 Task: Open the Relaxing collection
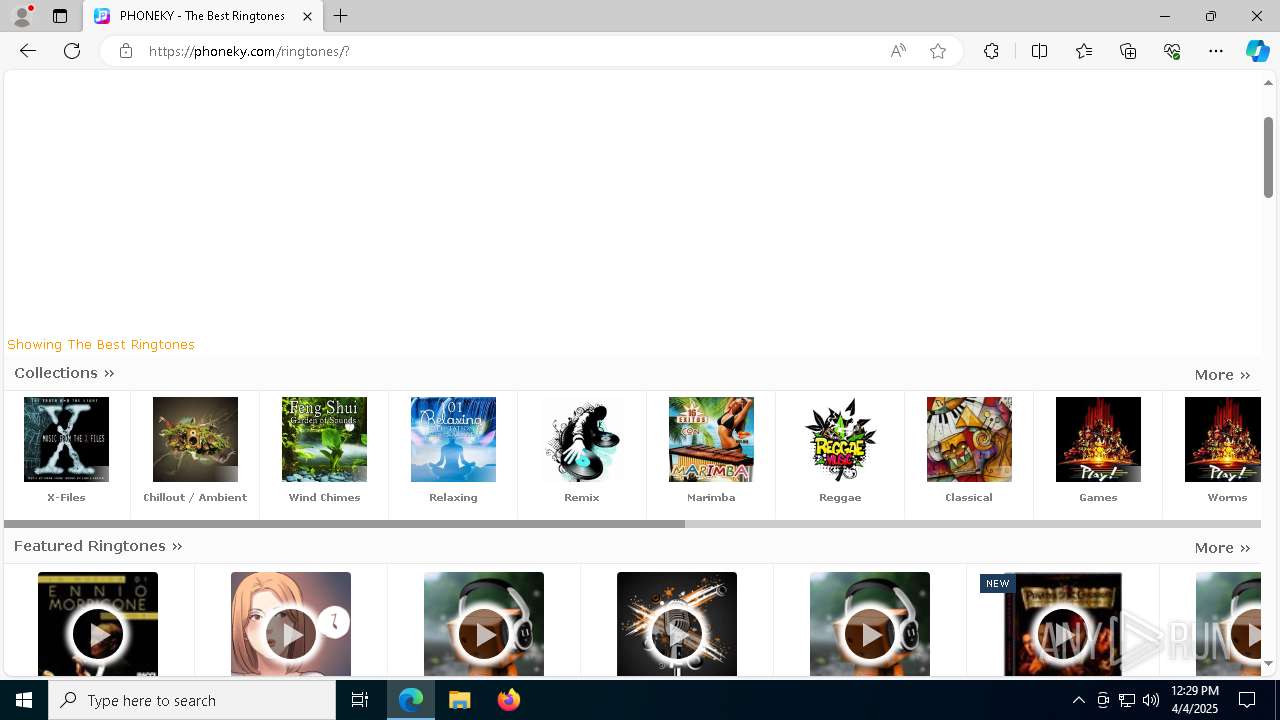coord(453,439)
